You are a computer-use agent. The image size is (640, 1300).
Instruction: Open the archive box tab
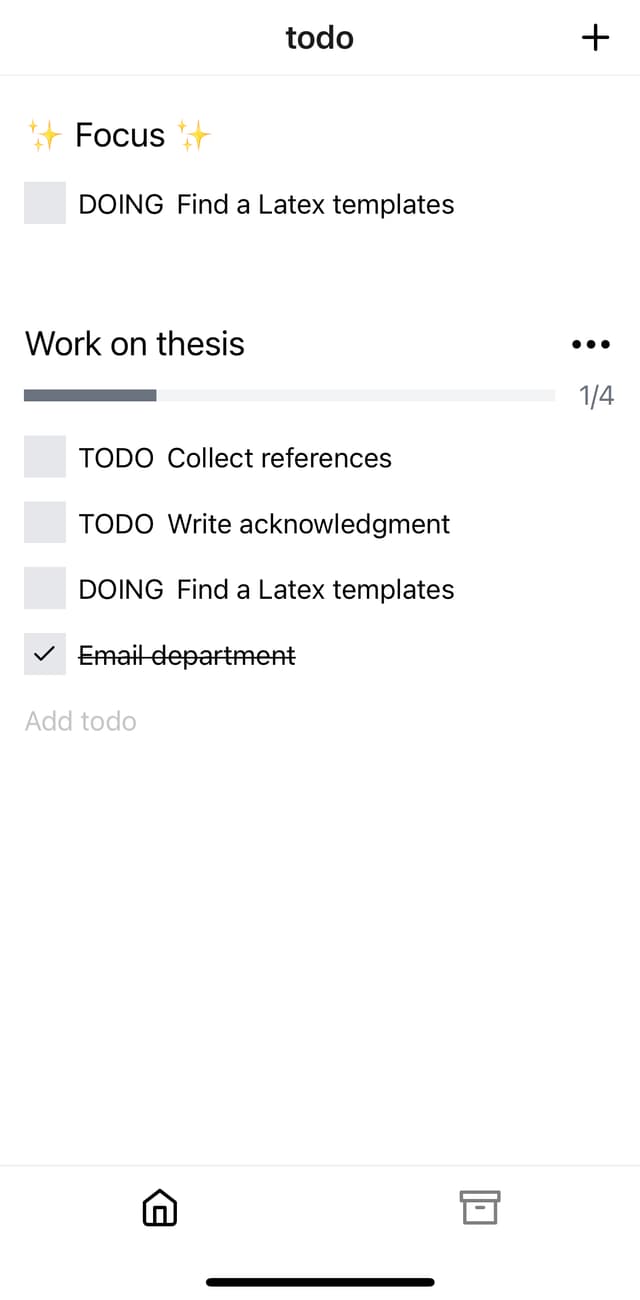click(480, 1208)
